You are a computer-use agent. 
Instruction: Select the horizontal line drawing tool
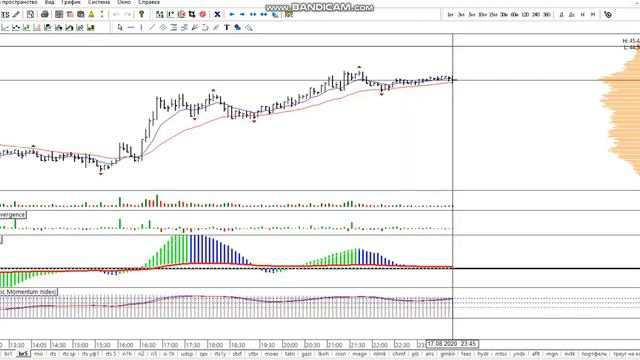[x=131, y=27]
